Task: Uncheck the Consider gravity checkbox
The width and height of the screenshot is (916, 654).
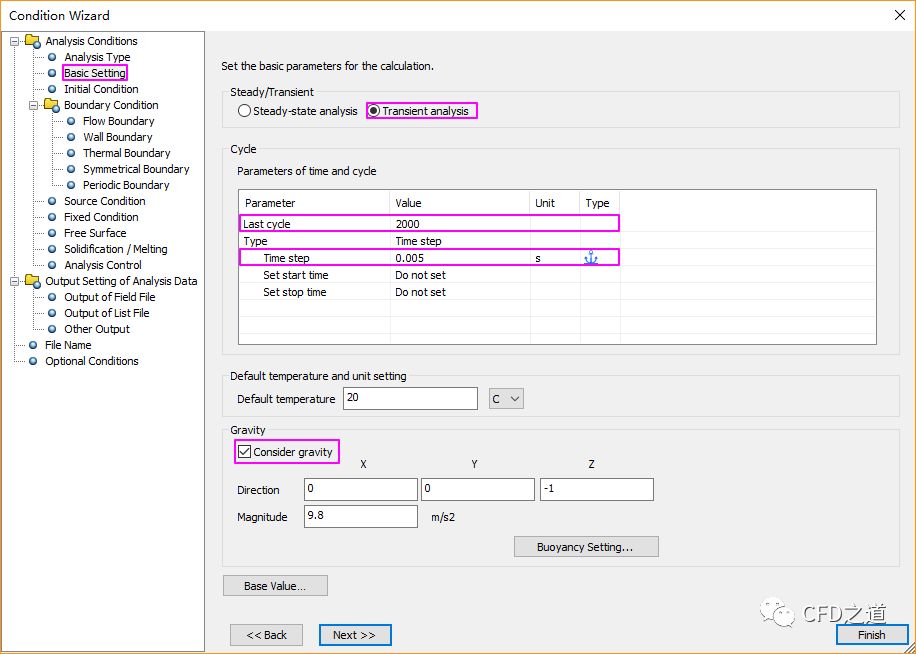Action: coord(245,452)
